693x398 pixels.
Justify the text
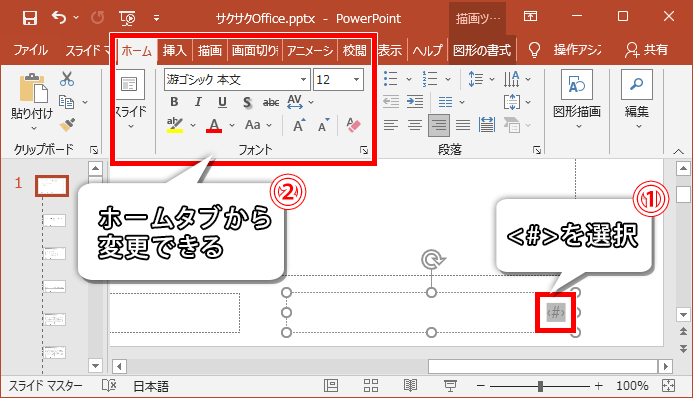[463, 125]
